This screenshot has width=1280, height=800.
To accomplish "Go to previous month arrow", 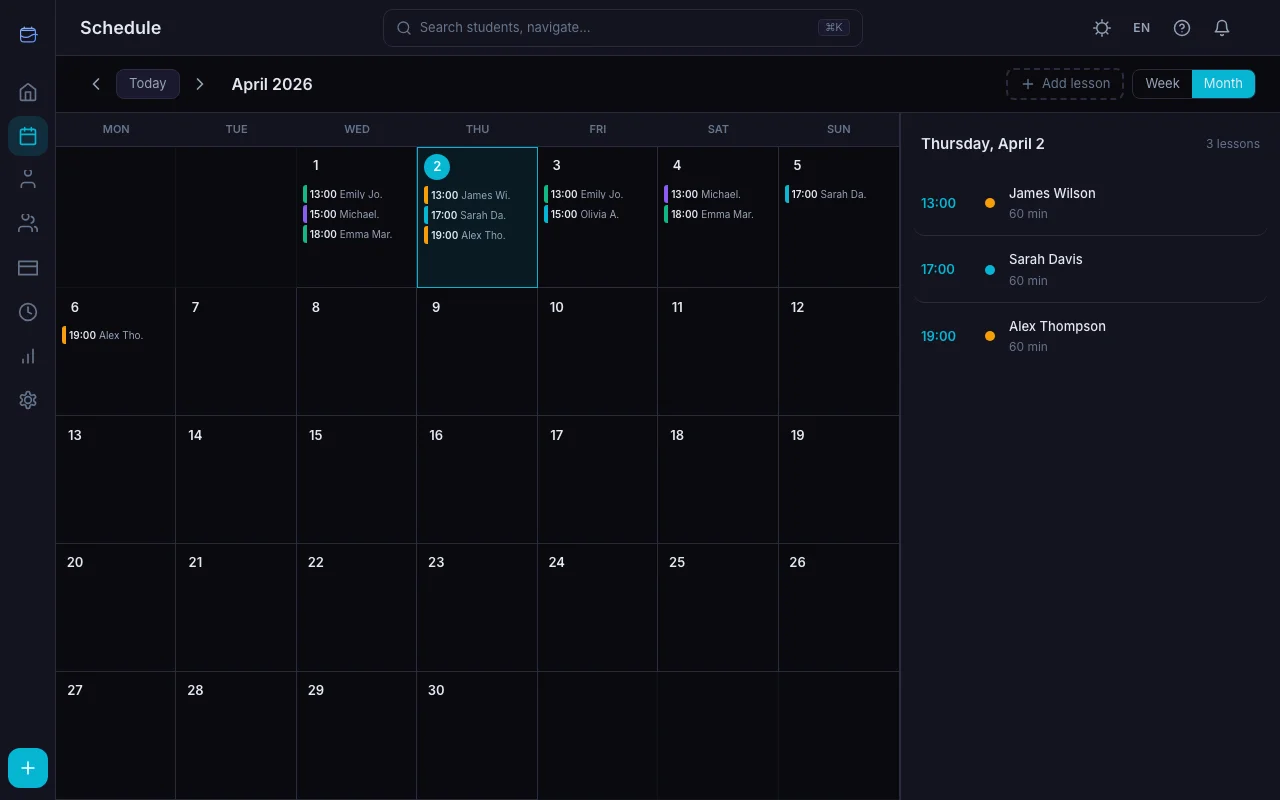I will pyautogui.click(x=96, y=84).
